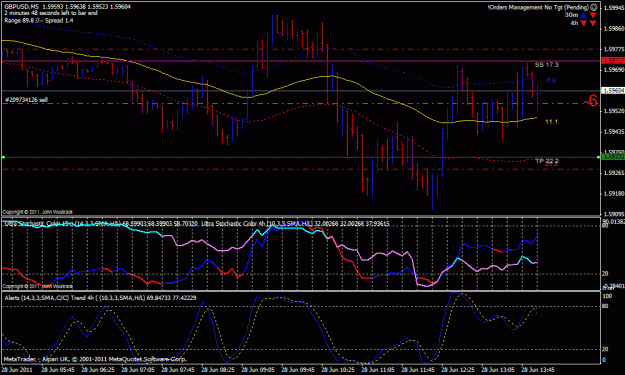Image resolution: width=625 pixels, height=375 pixels.
Task: Click the '!Orders Management No Tgt (Pending)' label
Action: 538,7
